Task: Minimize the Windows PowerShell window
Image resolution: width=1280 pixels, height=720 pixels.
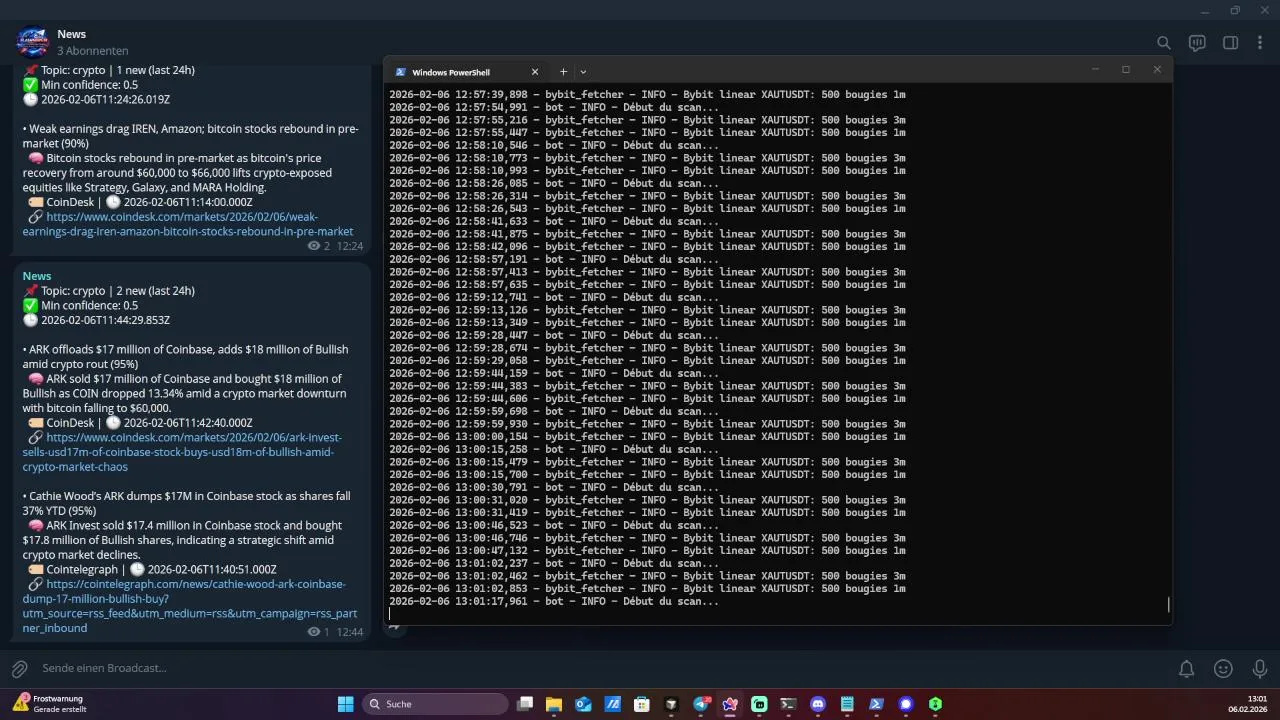Action: [1095, 70]
